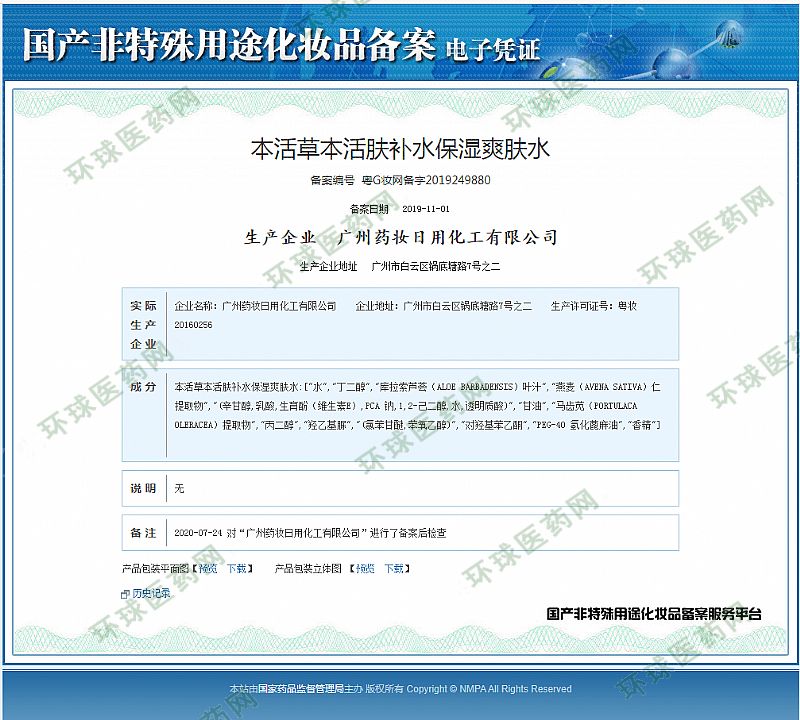Click the 备注 row label
The image size is (800, 720).
point(143,533)
